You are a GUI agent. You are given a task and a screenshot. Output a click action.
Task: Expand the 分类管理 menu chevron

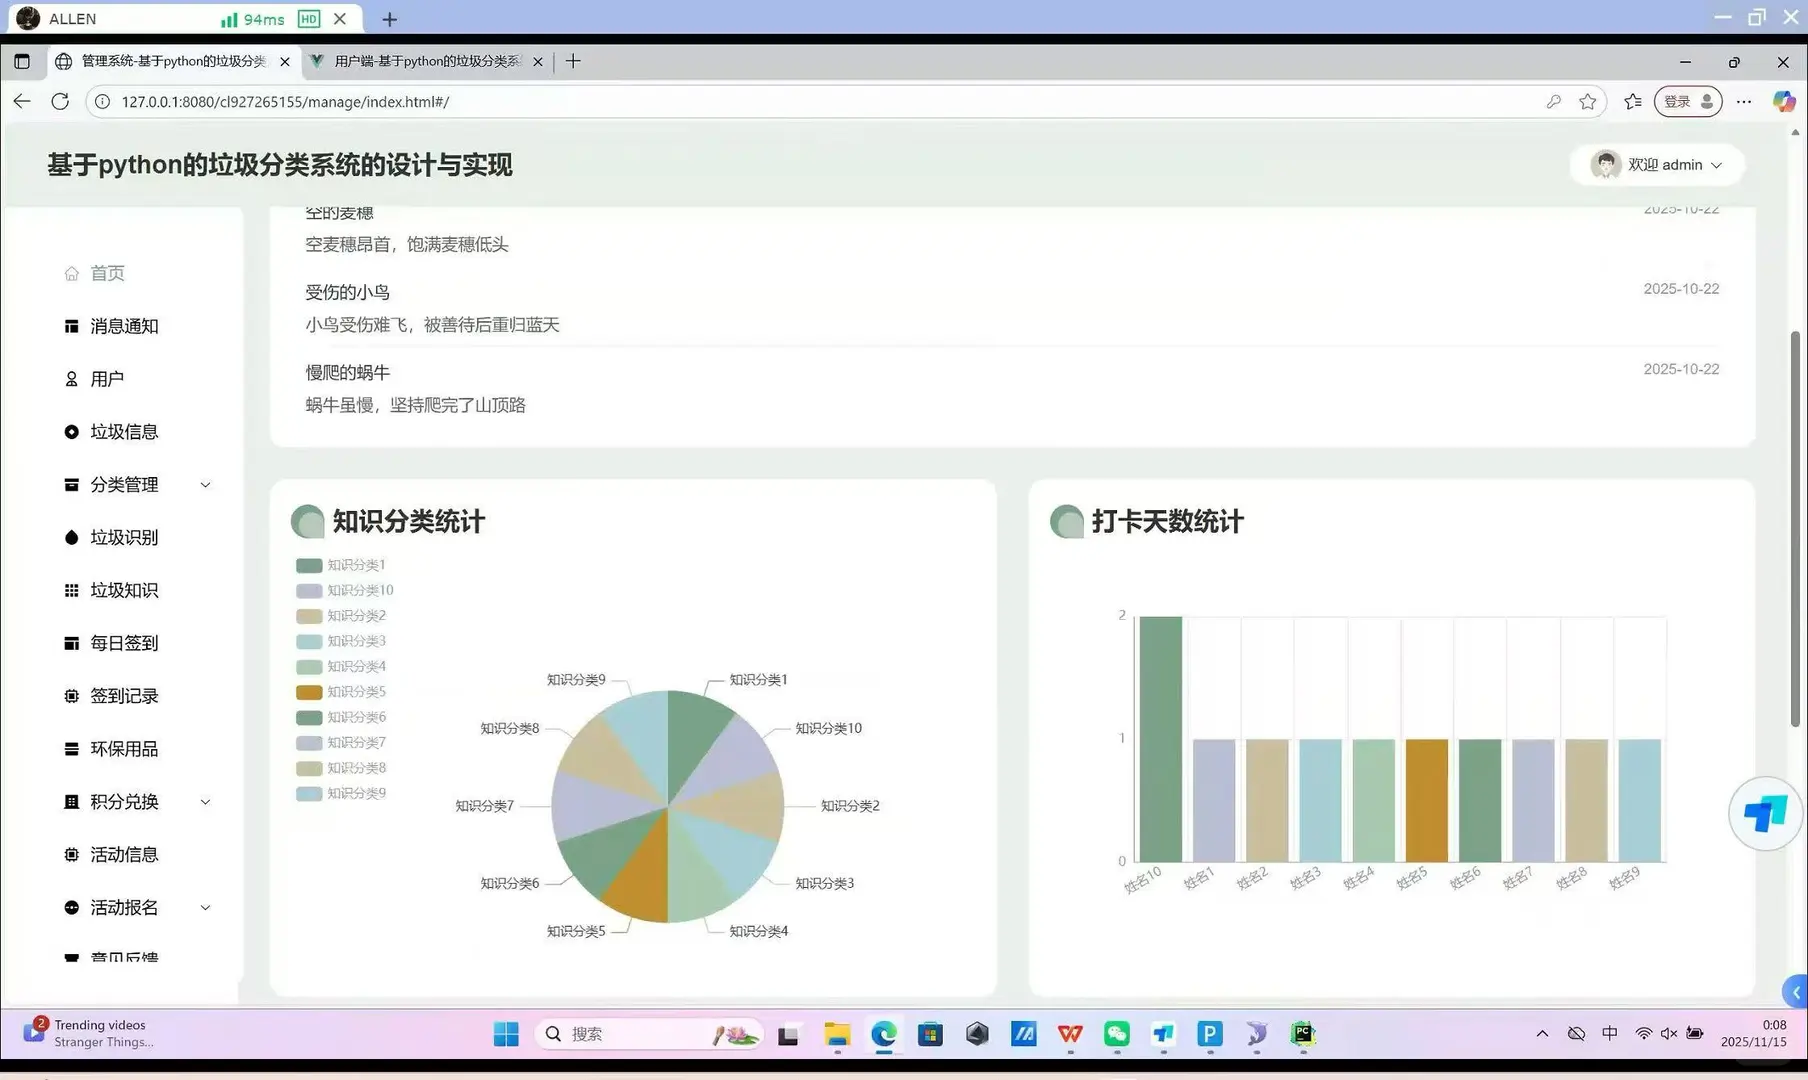[x=206, y=484]
